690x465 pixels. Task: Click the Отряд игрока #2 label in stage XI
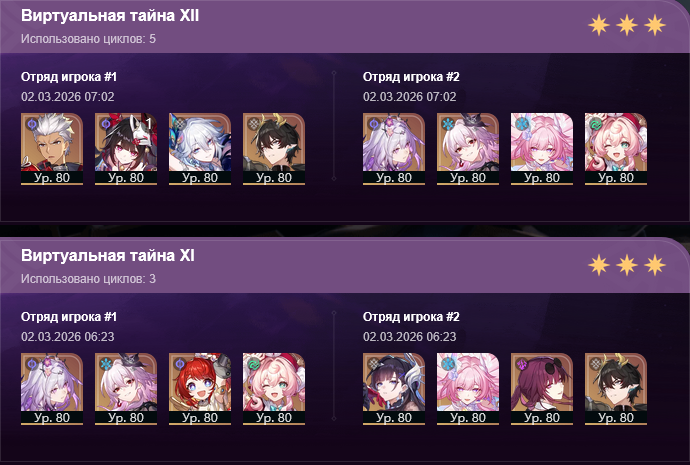(411, 317)
